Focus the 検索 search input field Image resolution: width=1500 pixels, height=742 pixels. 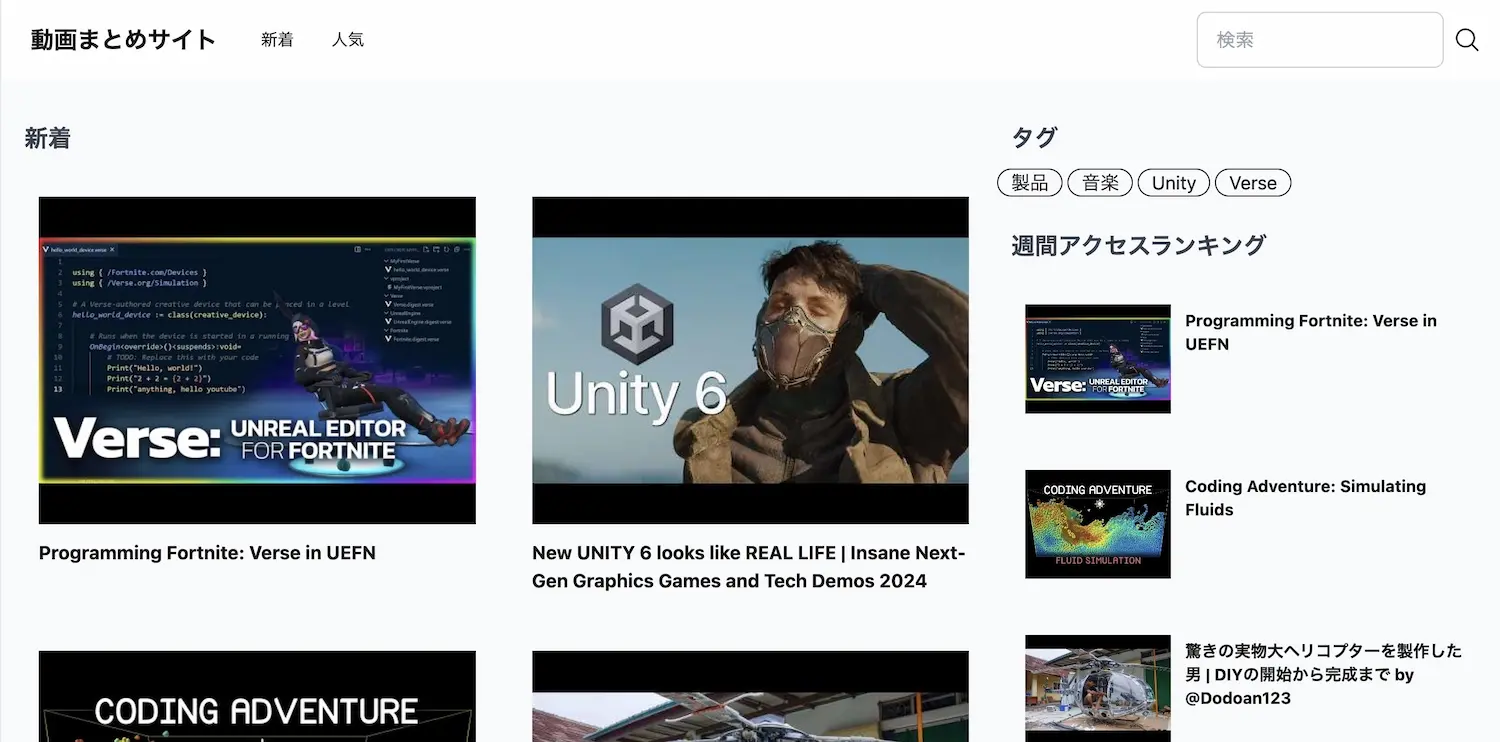click(x=1320, y=40)
